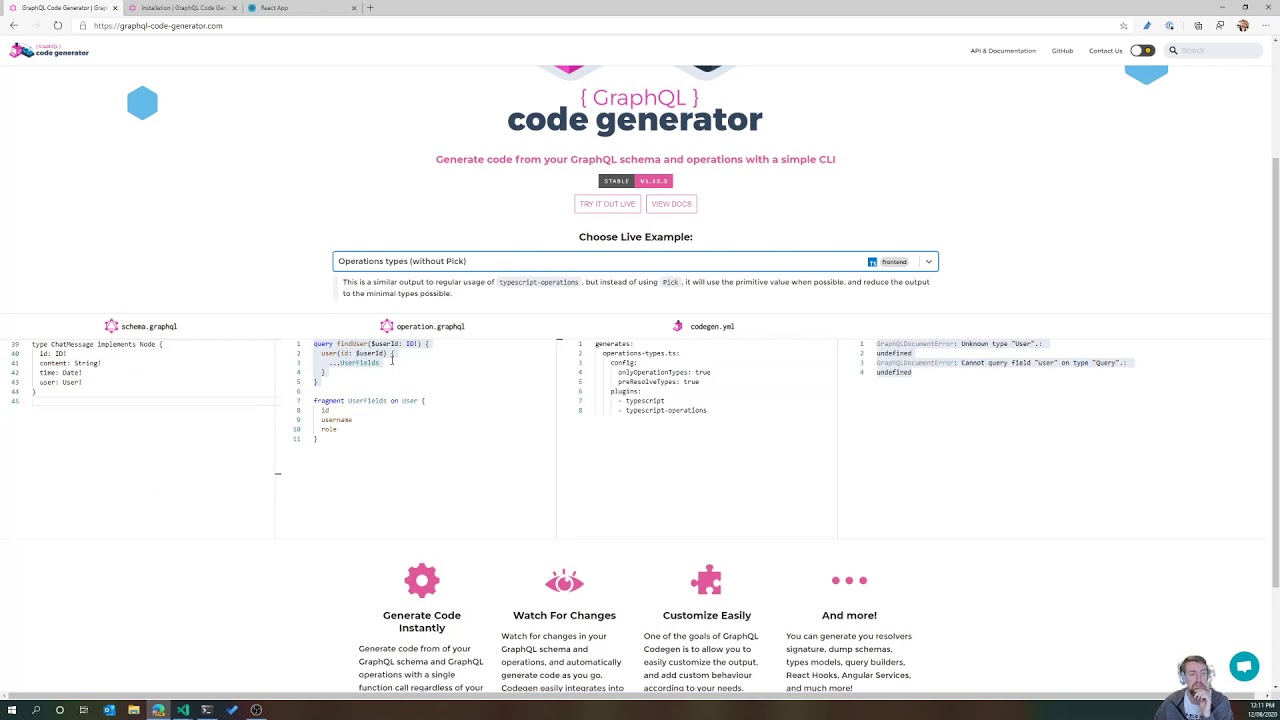Click the 'username' field in operation editor
Screen dimensions: 1280x720
(336, 420)
